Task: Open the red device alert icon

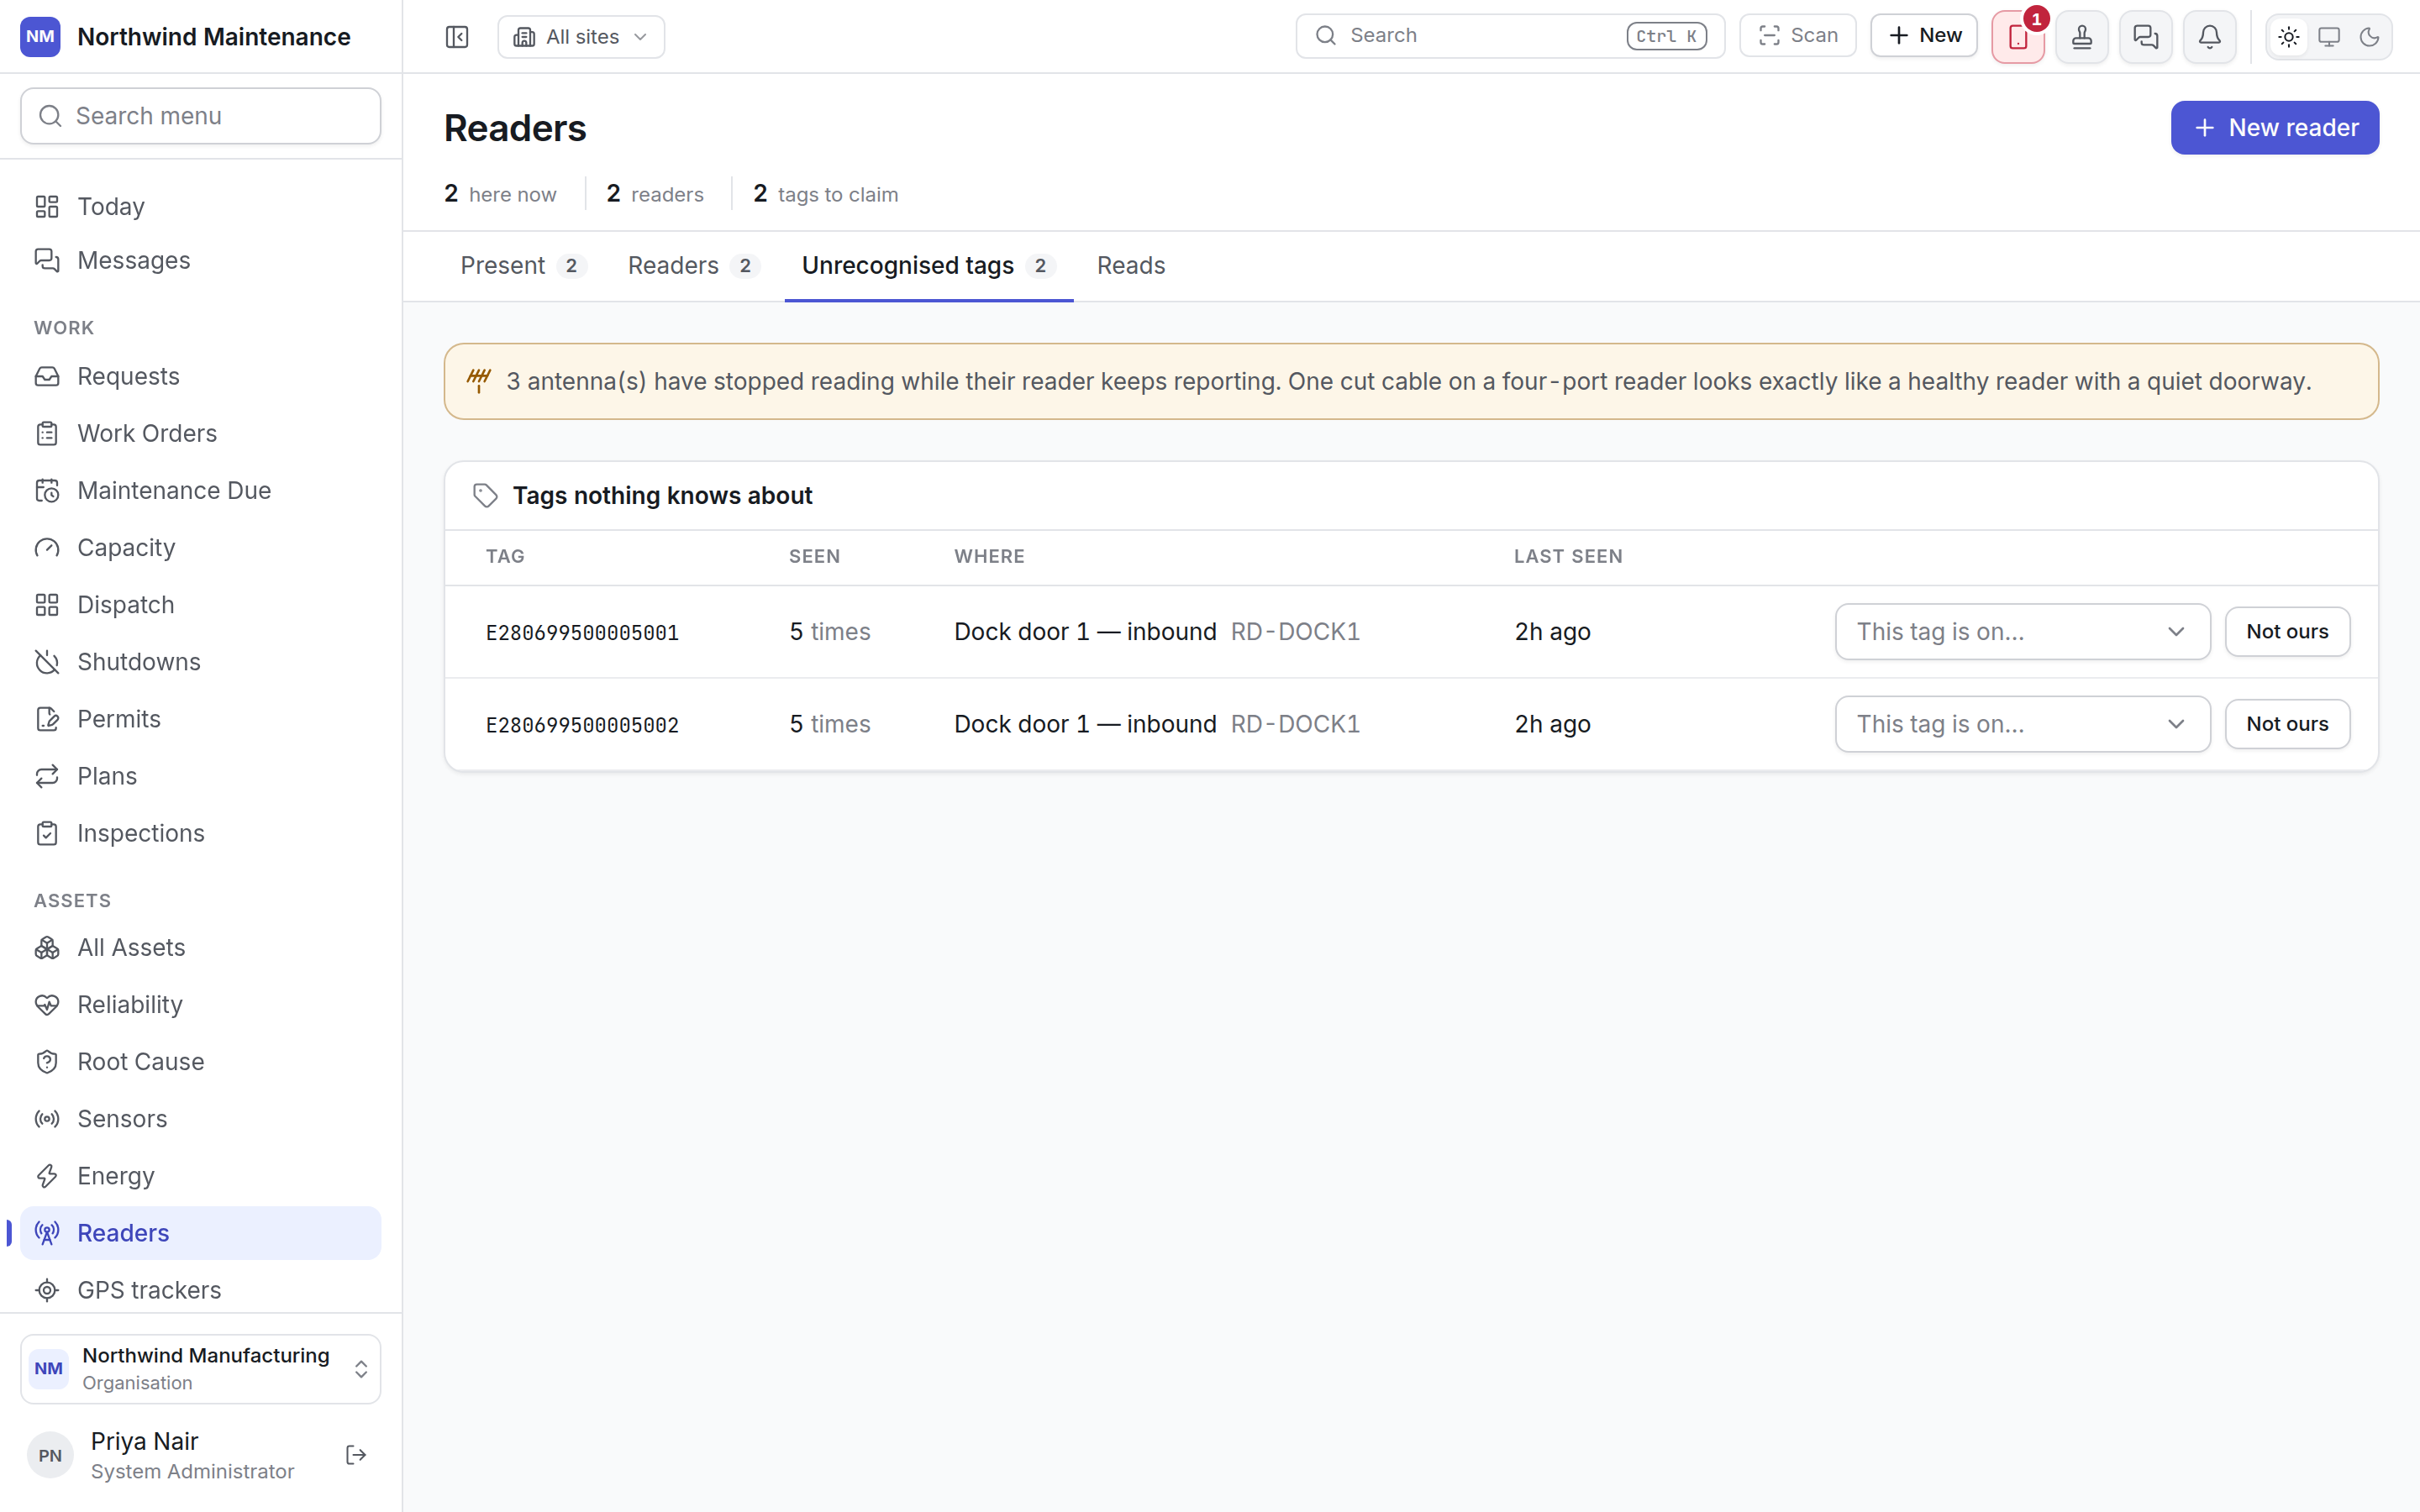Action: pyautogui.click(x=2018, y=37)
